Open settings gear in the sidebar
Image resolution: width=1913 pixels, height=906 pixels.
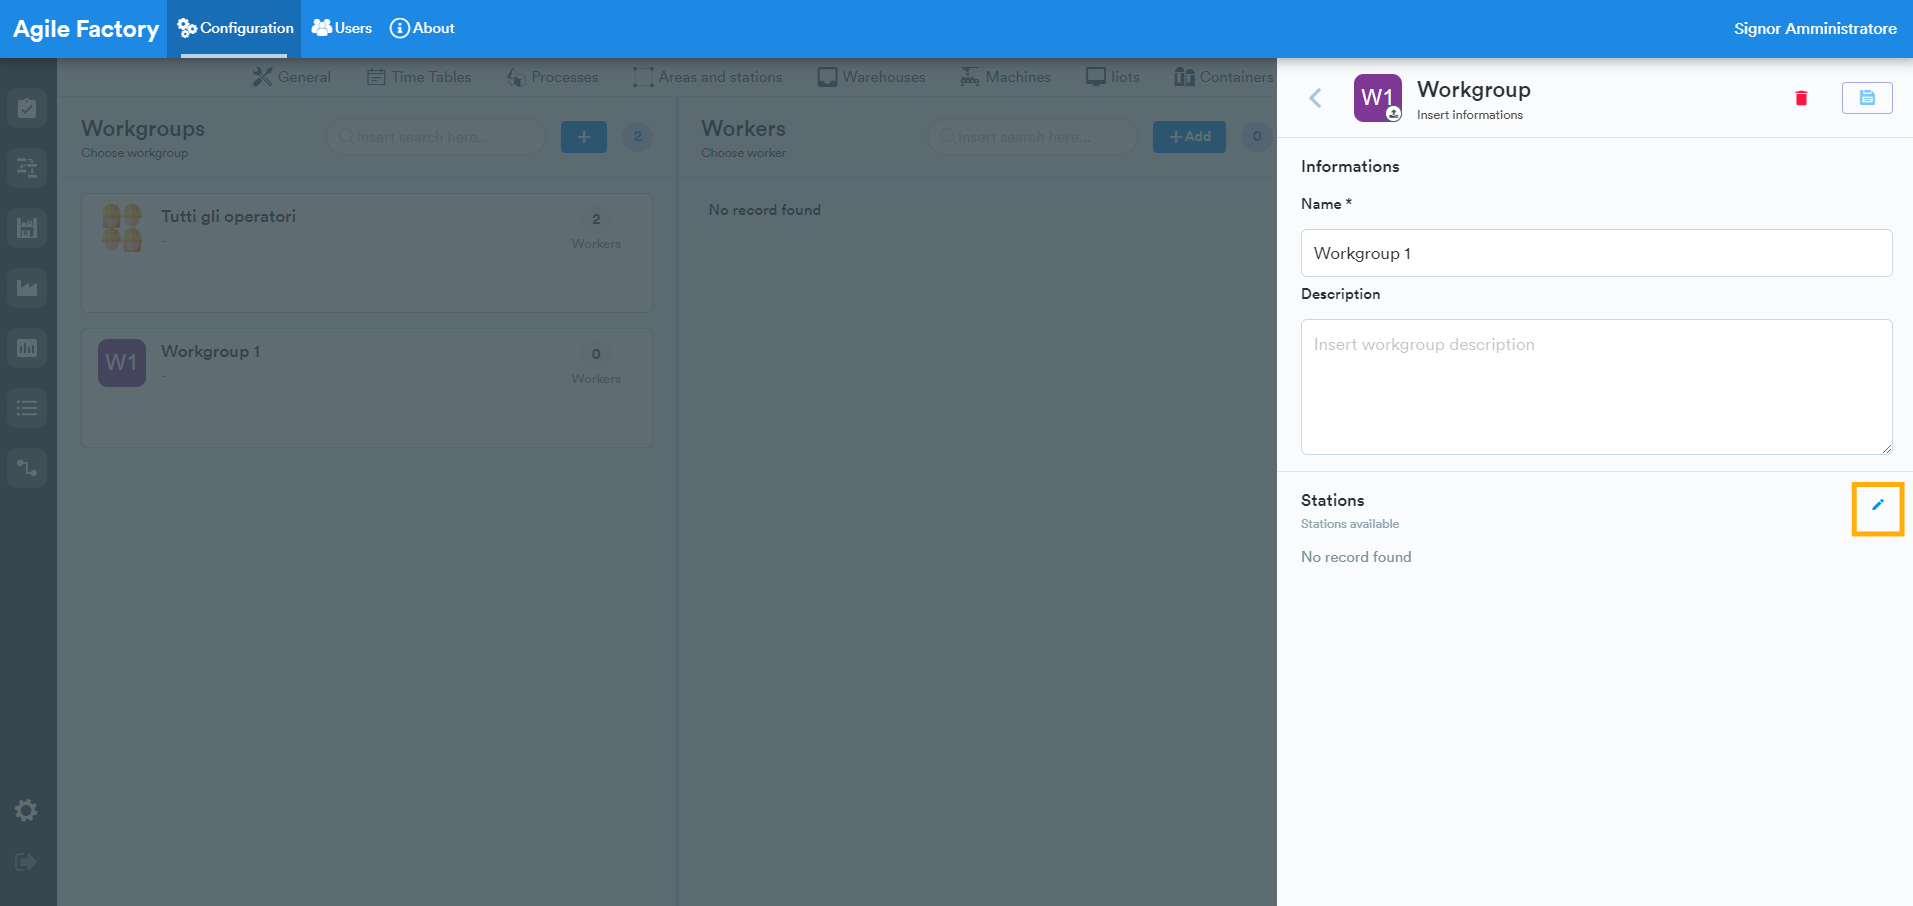click(27, 810)
